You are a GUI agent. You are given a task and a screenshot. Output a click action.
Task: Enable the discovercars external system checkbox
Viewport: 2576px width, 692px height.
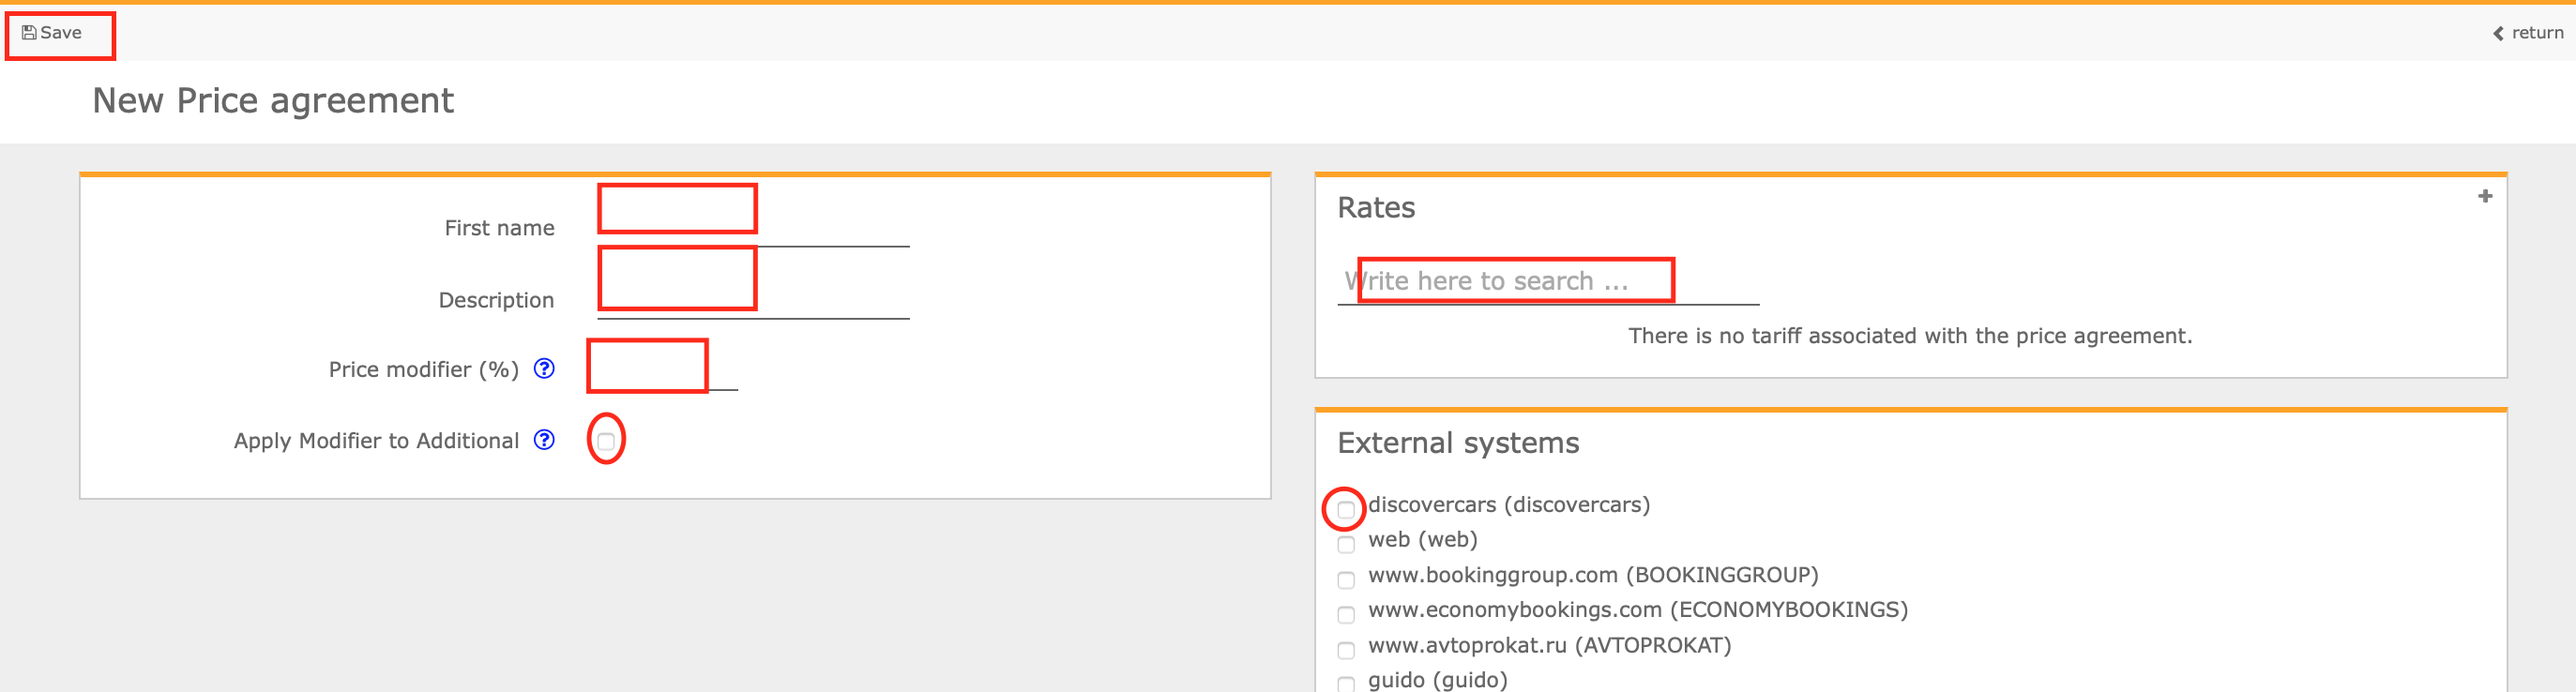1346,510
